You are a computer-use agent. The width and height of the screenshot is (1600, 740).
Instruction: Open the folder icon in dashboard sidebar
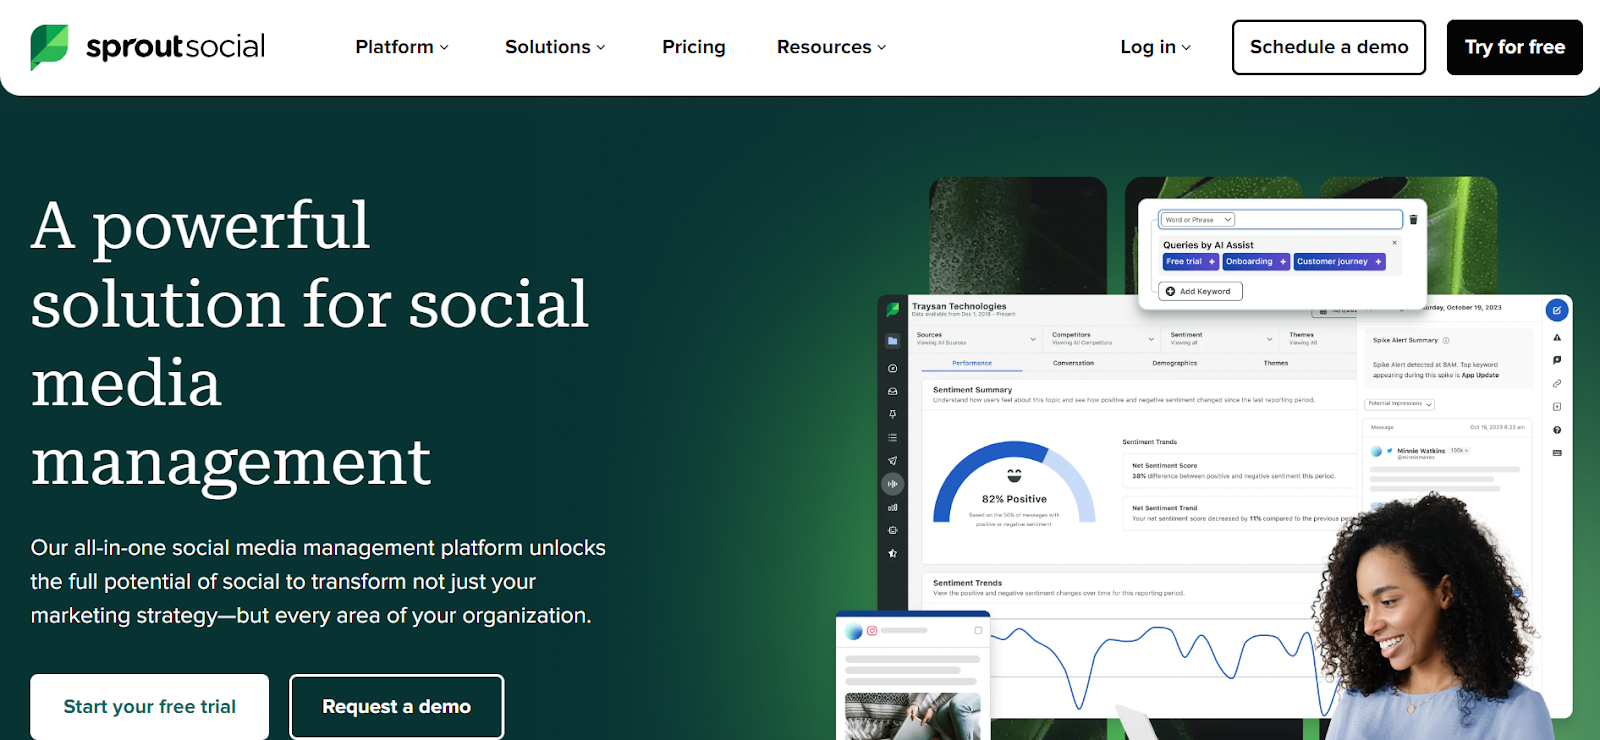[x=892, y=341]
